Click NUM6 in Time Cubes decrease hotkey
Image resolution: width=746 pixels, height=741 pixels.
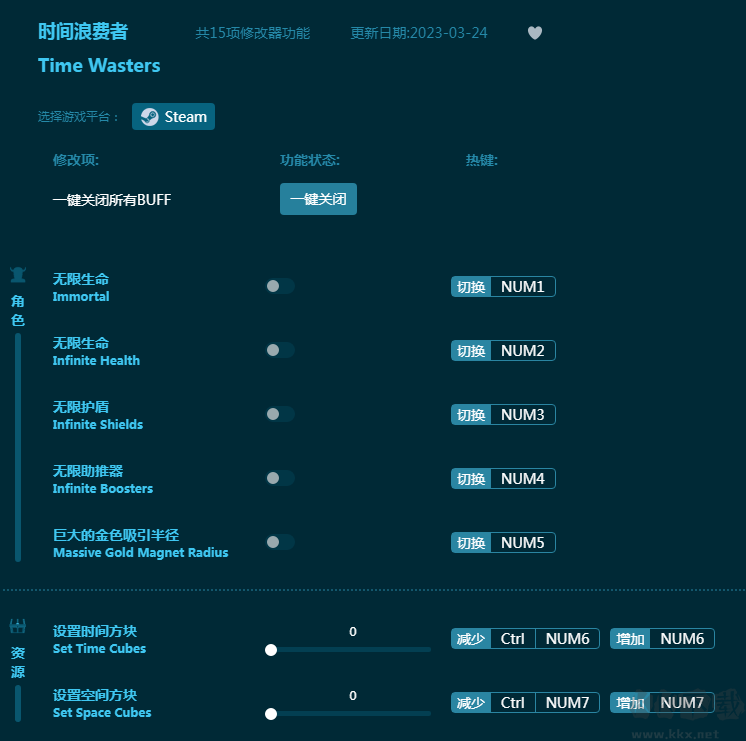tap(567, 639)
